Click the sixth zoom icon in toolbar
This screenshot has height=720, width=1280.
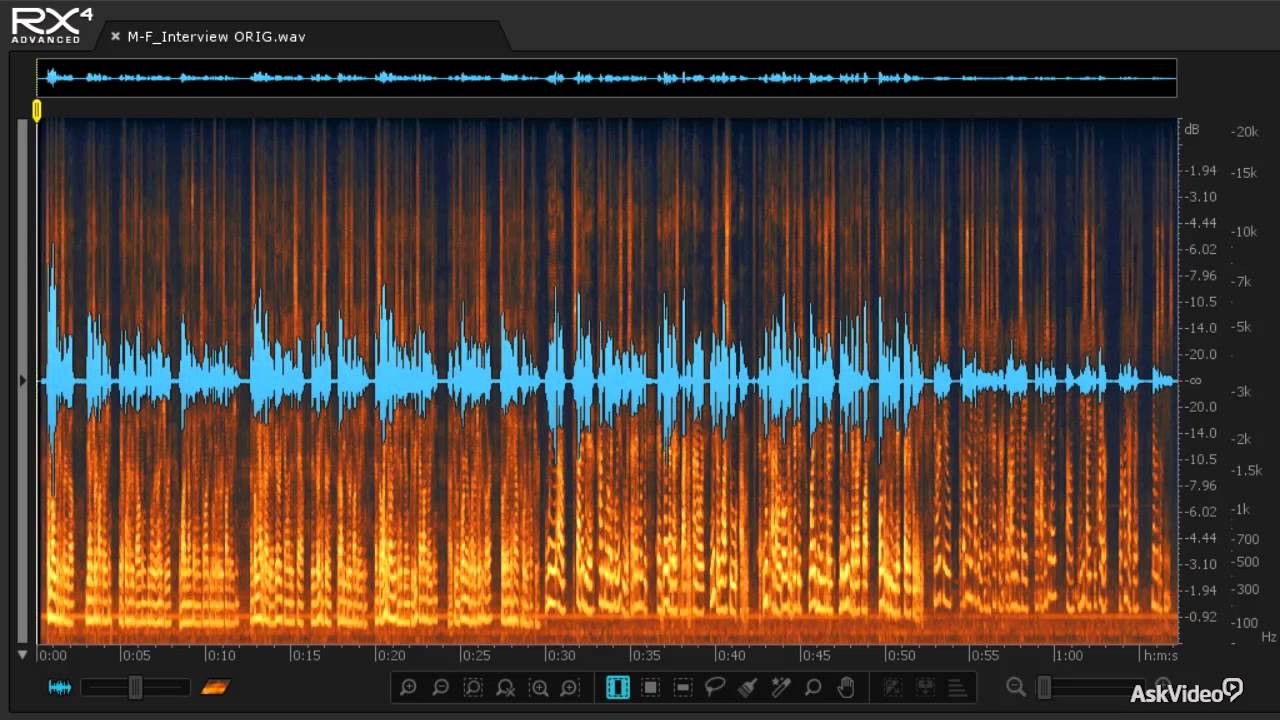tap(570, 687)
